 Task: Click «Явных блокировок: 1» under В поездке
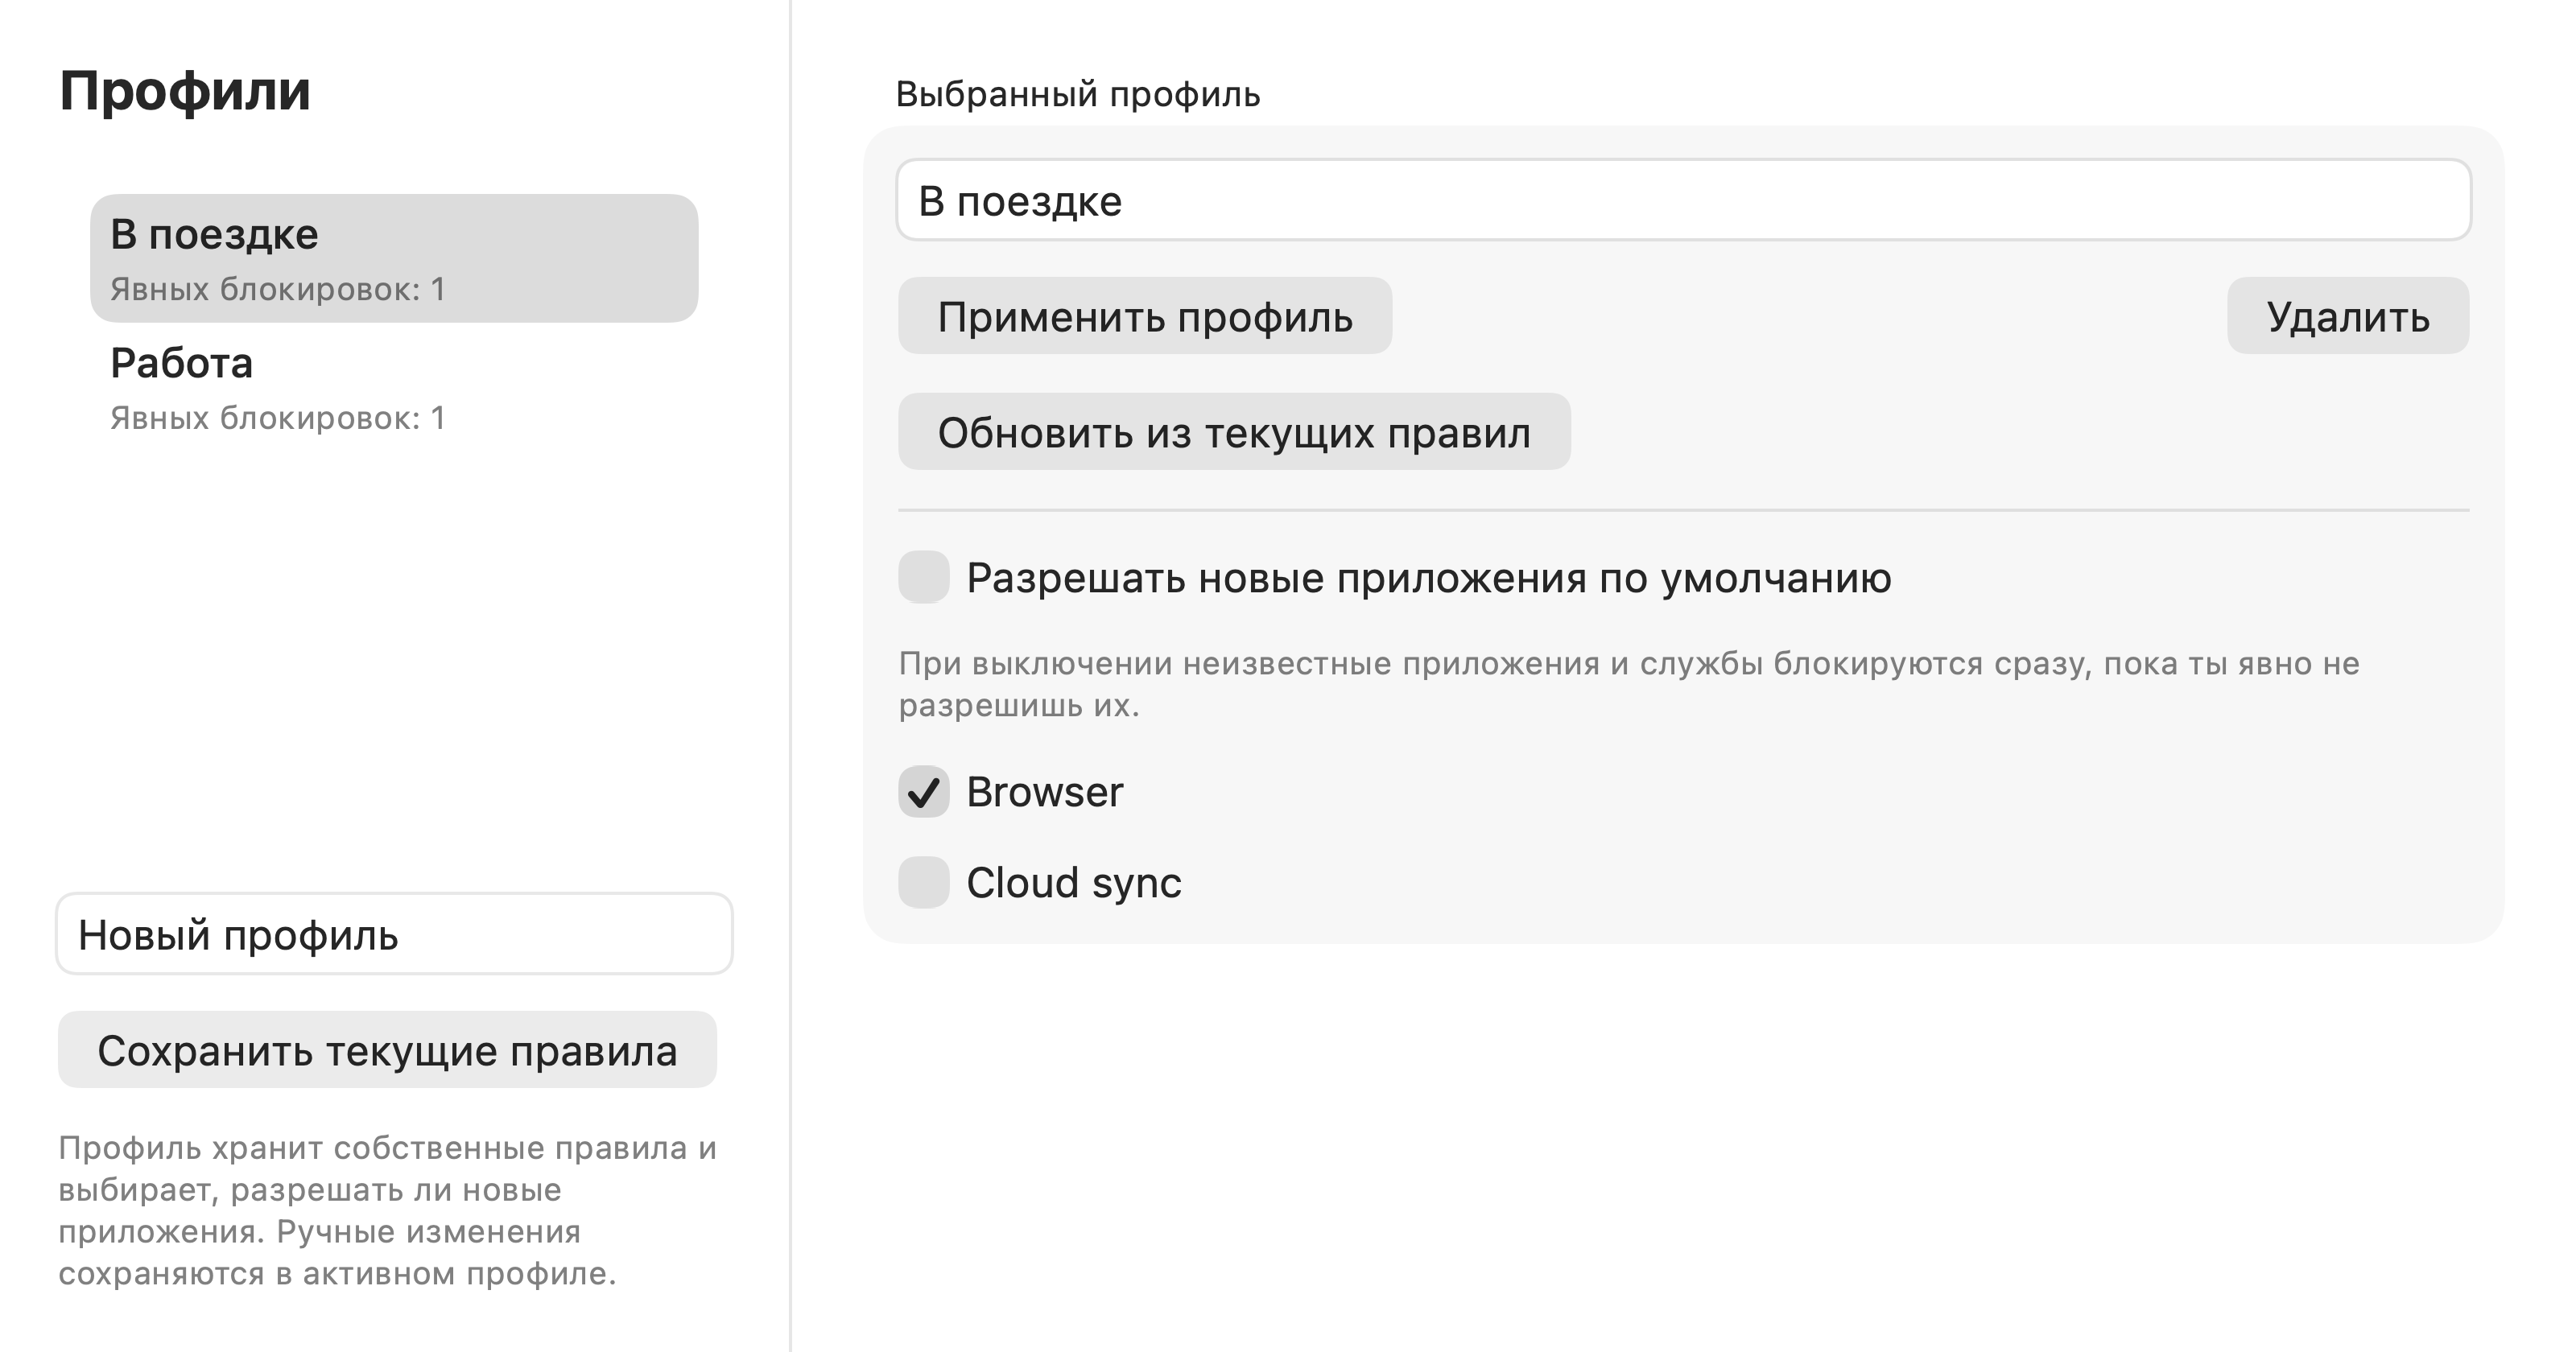pos(277,289)
